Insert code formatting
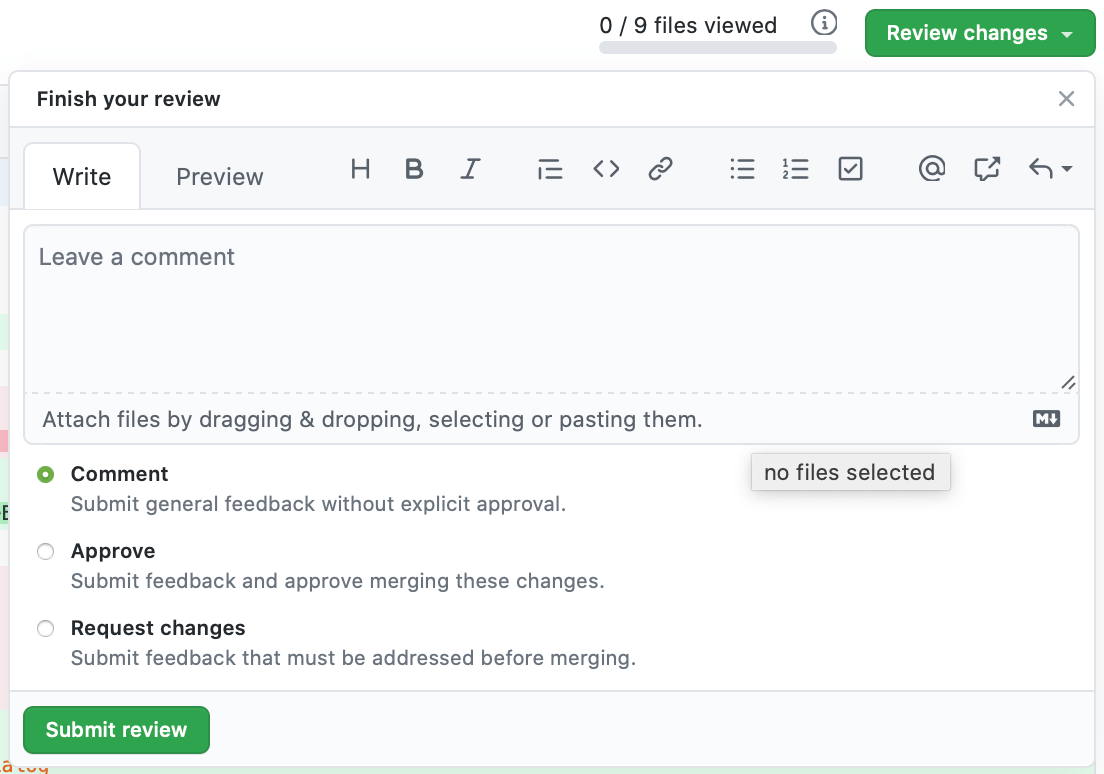The width and height of the screenshot is (1104, 774). (606, 169)
